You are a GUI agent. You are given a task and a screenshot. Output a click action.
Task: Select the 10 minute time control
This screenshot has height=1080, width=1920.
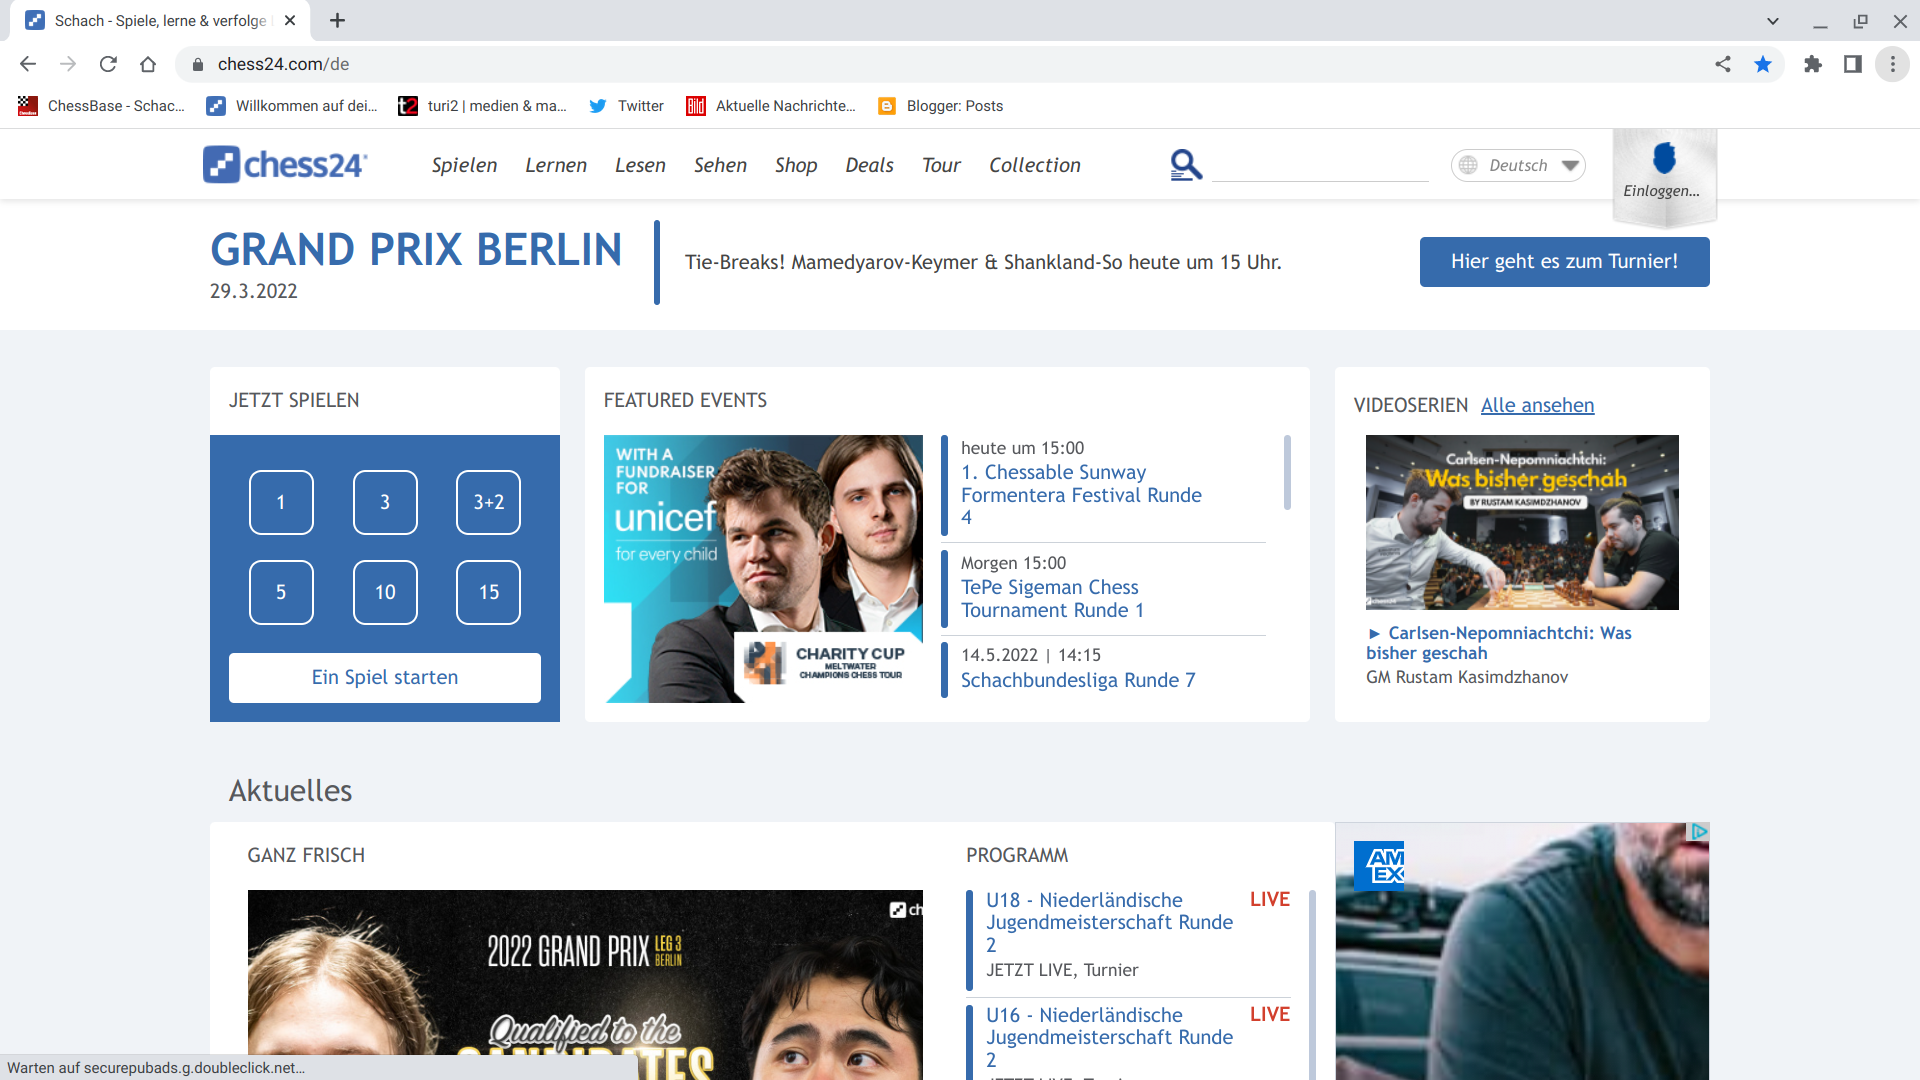[385, 592]
